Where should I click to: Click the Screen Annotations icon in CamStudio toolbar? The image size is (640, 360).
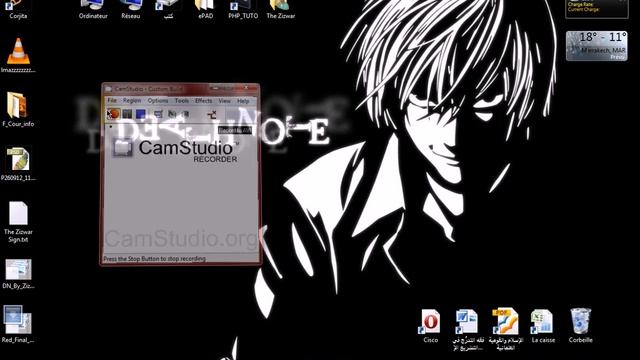[x=172, y=114]
